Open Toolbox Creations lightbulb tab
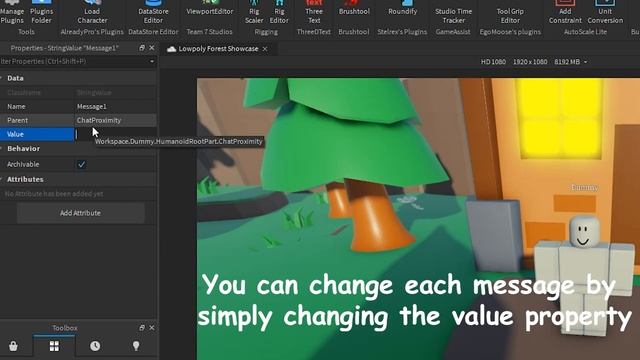The image size is (640, 360). tap(136, 346)
